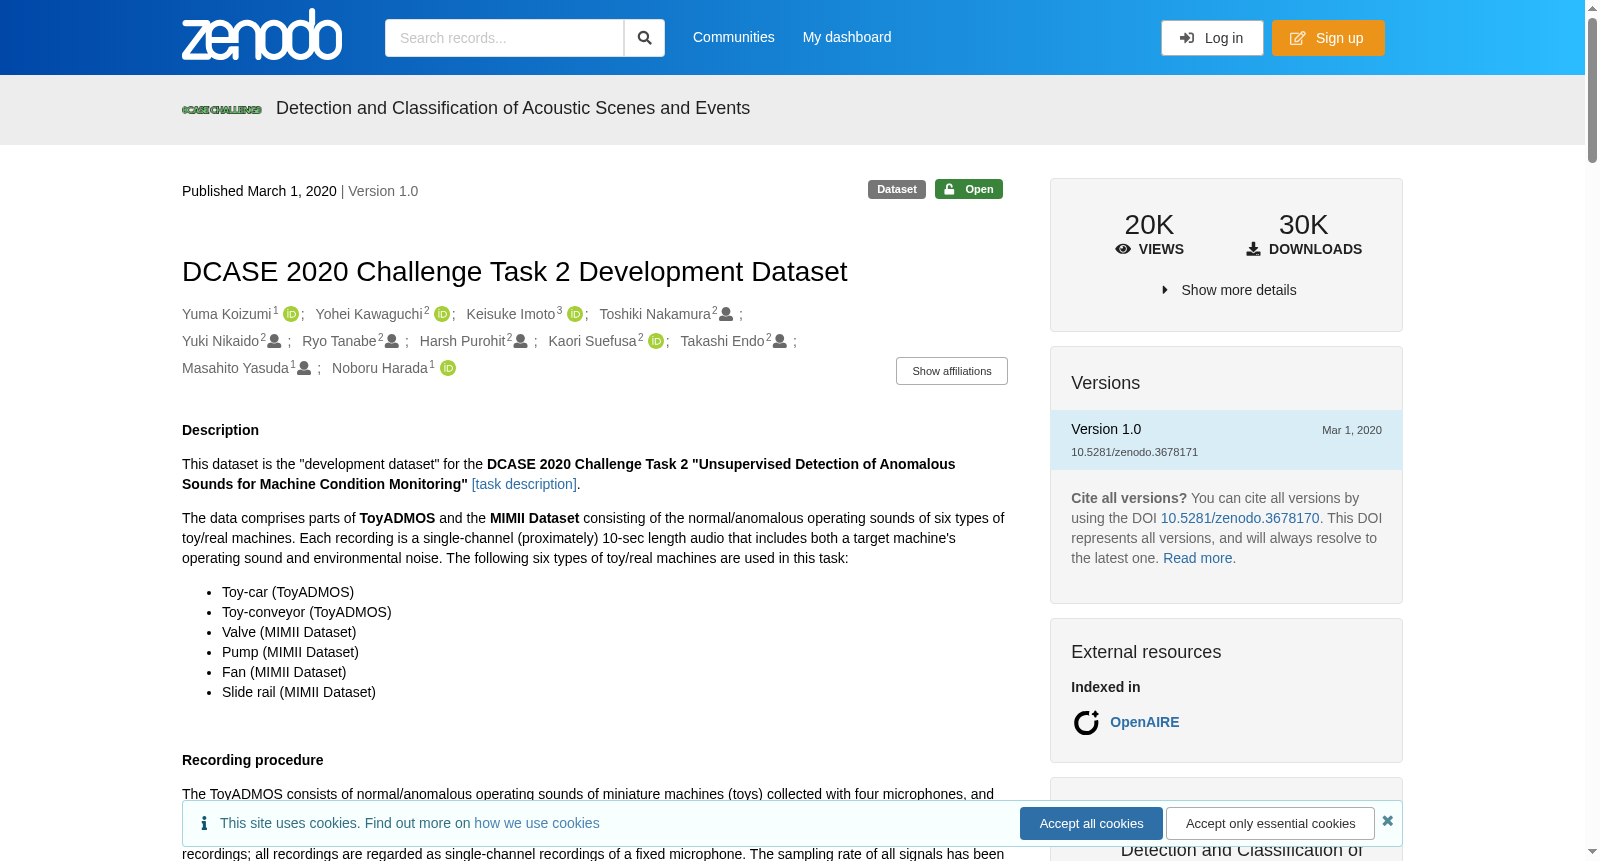Select the Version 1.0 entry
The width and height of the screenshot is (1600, 861).
coord(1226,440)
